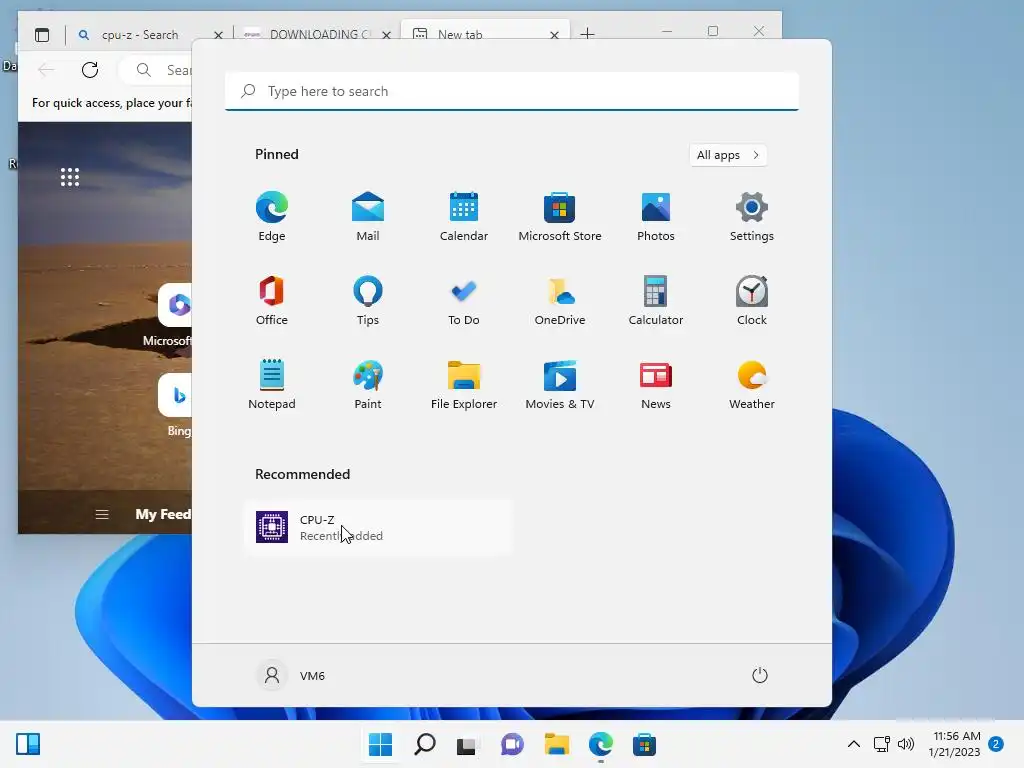Screen dimensions: 1024x768
Task: Open the network status tray icon
Action: point(882,744)
